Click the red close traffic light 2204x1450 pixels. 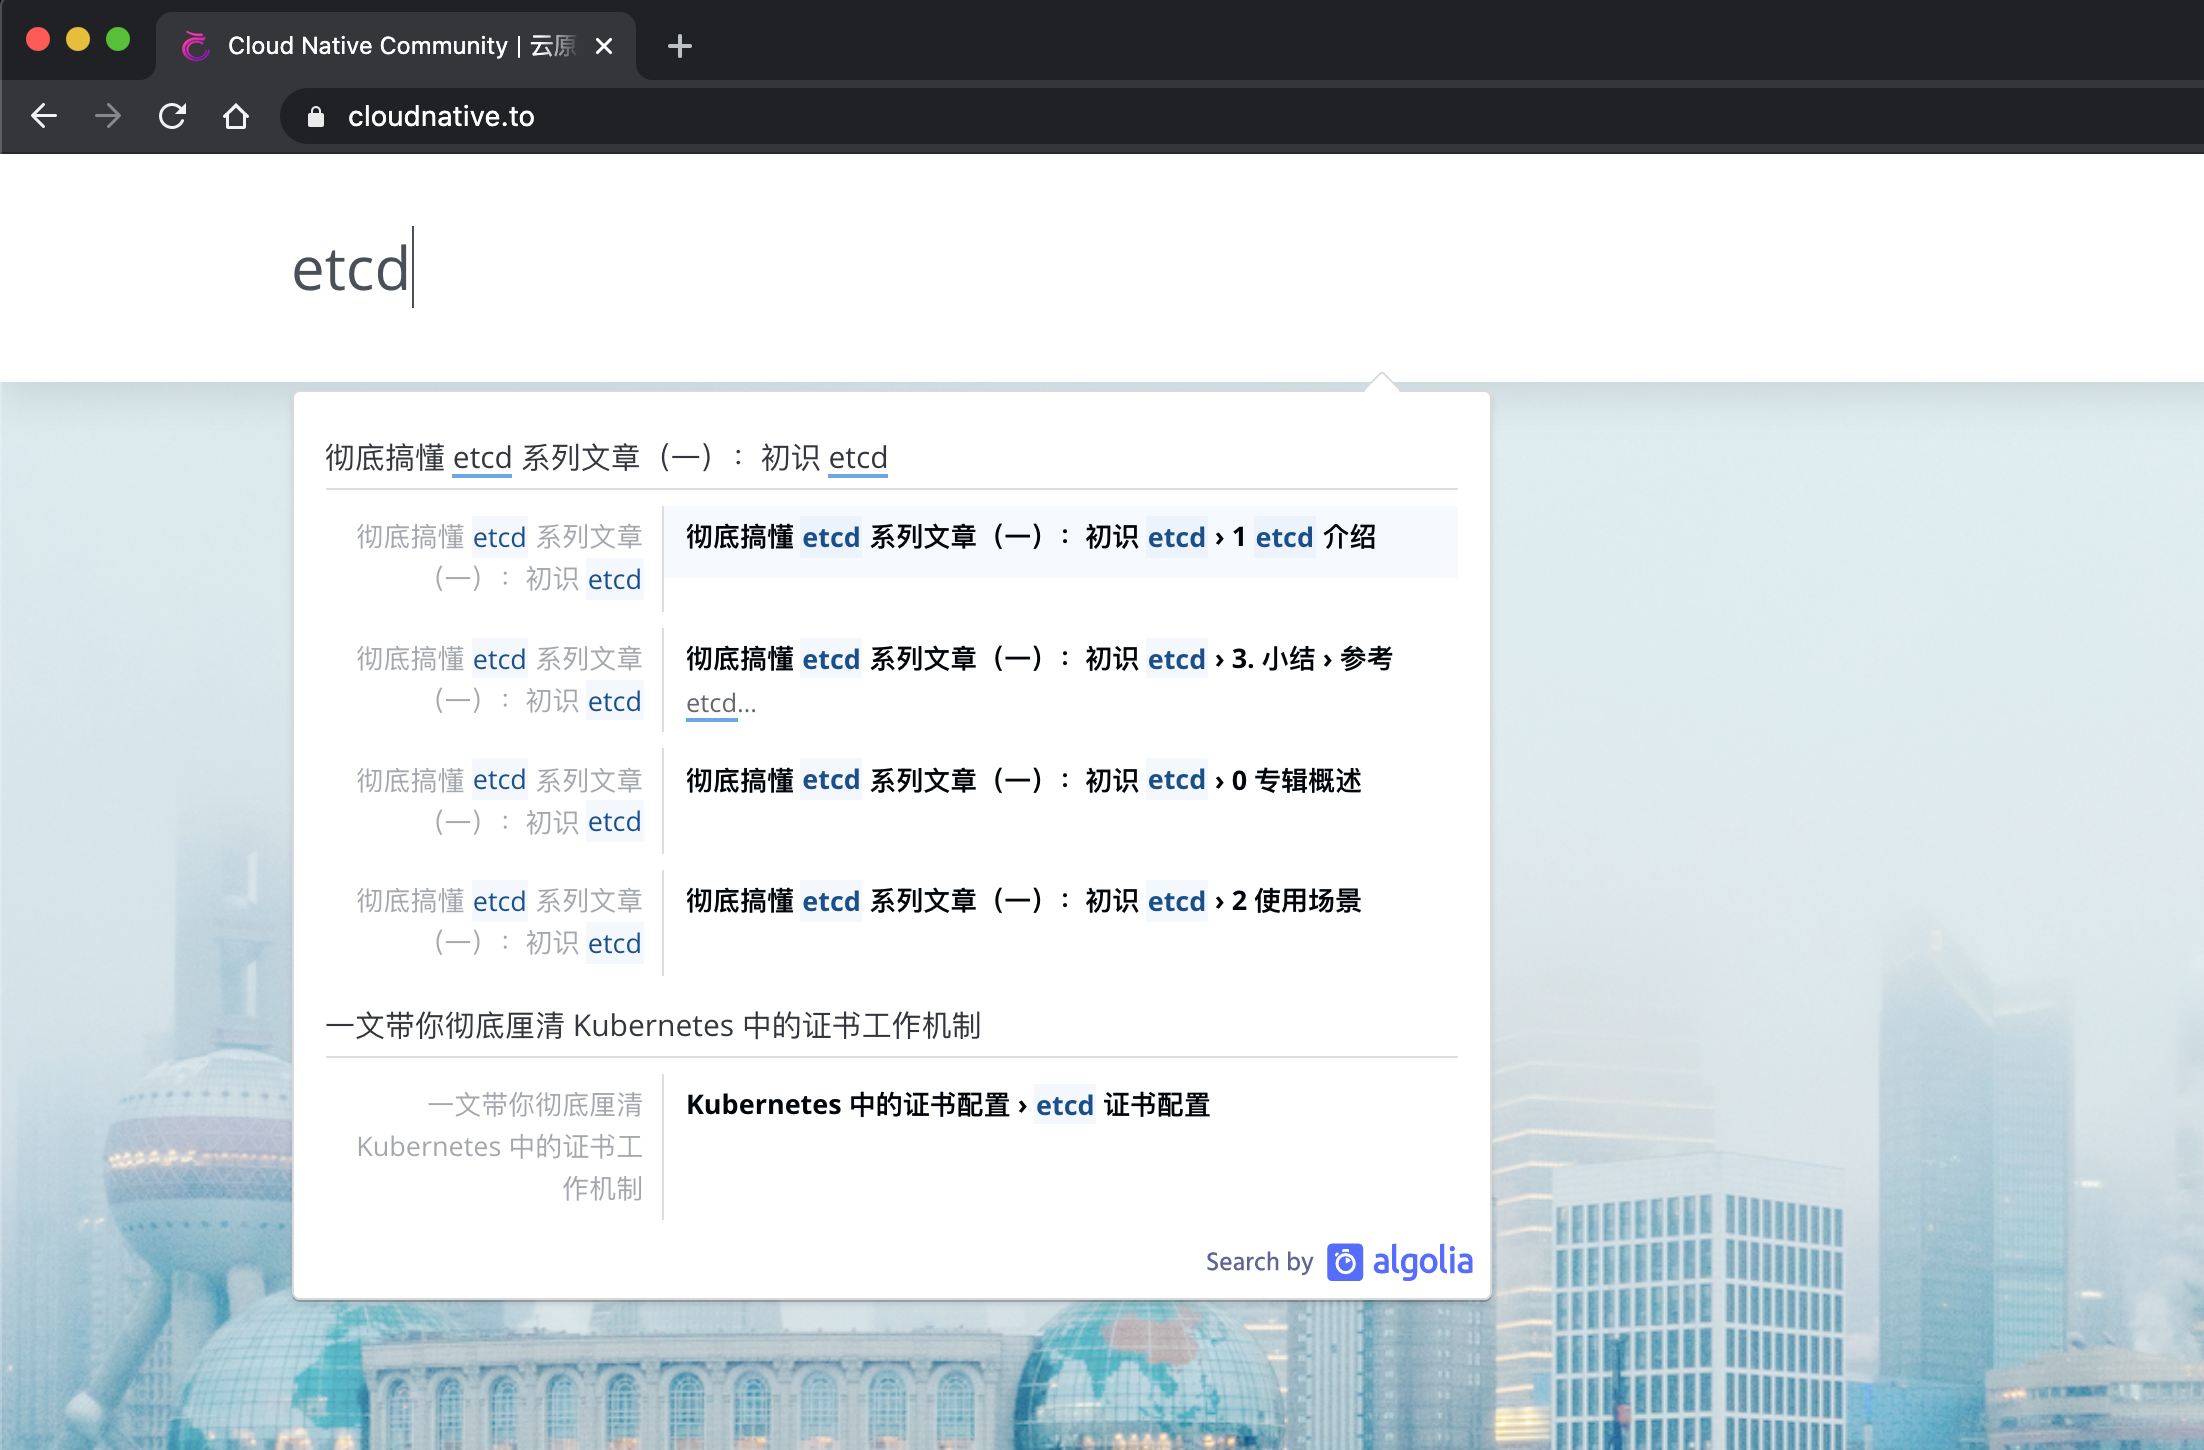click(x=38, y=39)
